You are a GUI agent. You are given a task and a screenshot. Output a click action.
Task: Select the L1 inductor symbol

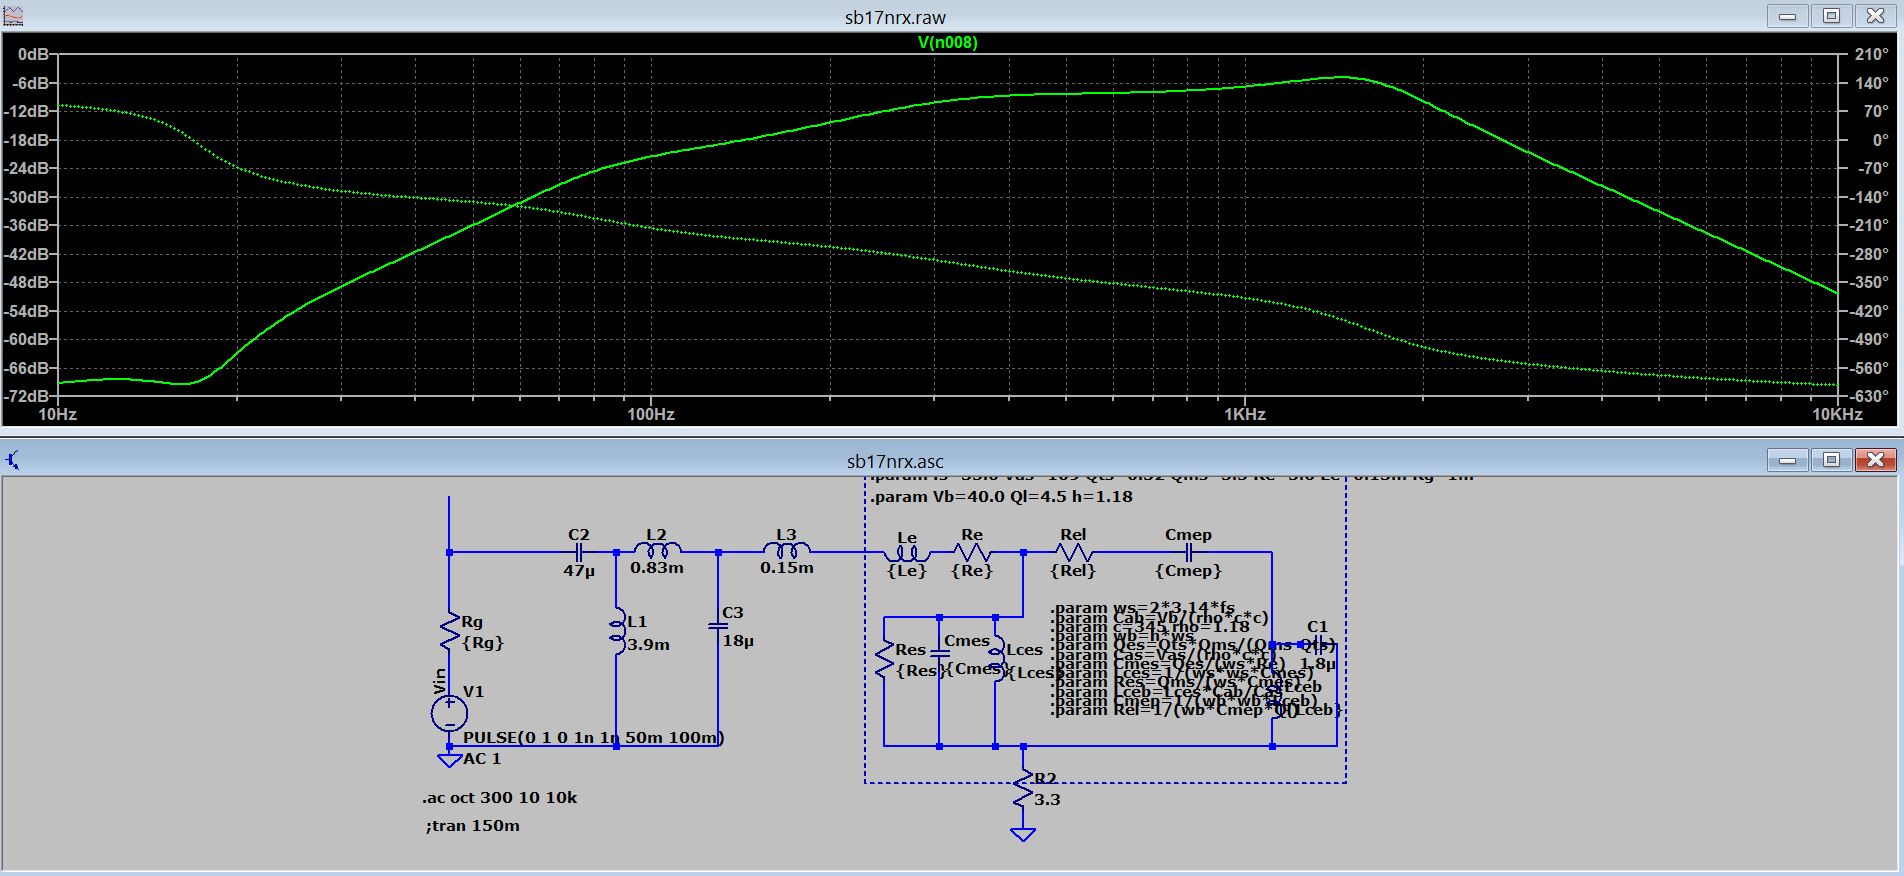click(616, 632)
